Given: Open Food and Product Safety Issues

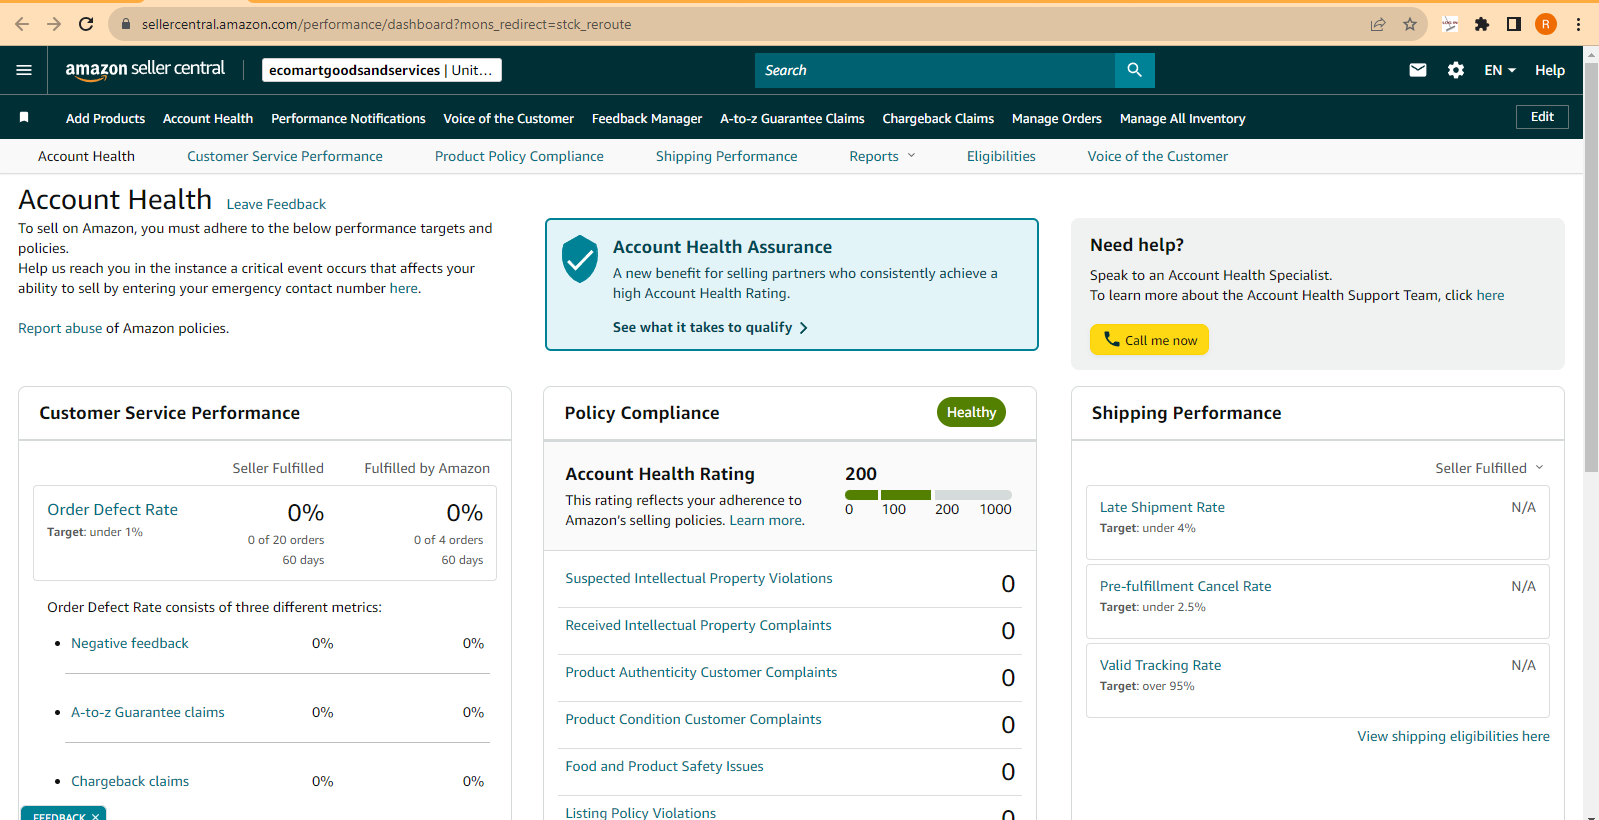Looking at the screenshot, I should (x=664, y=766).
